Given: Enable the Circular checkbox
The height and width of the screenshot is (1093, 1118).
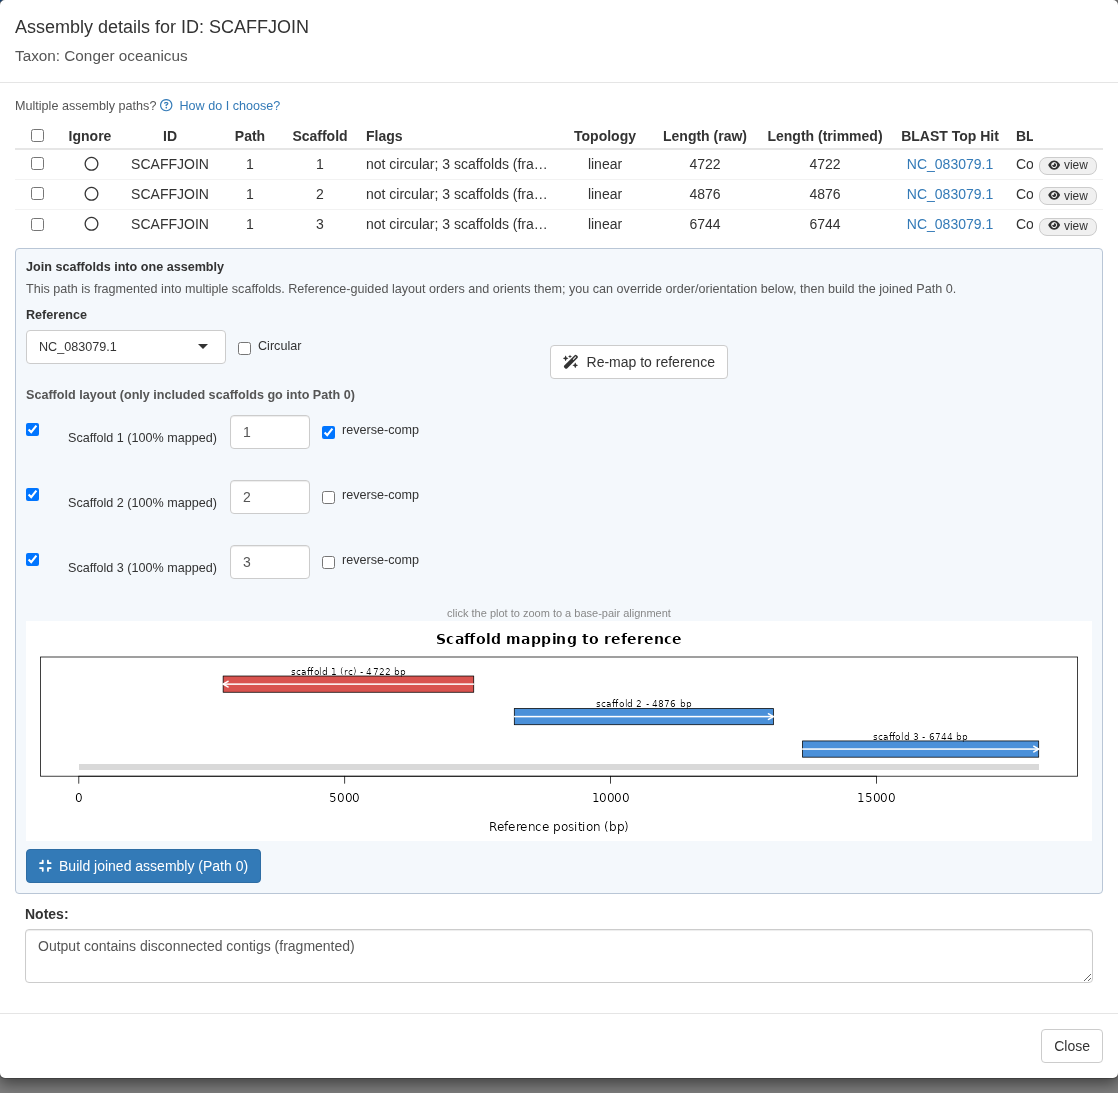Looking at the screenshot, I should tap(245, 349).
